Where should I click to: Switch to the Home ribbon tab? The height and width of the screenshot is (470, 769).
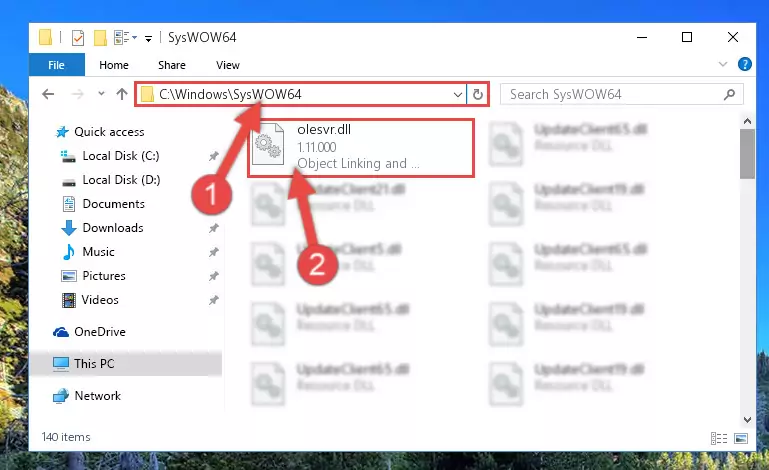(114, 65)
